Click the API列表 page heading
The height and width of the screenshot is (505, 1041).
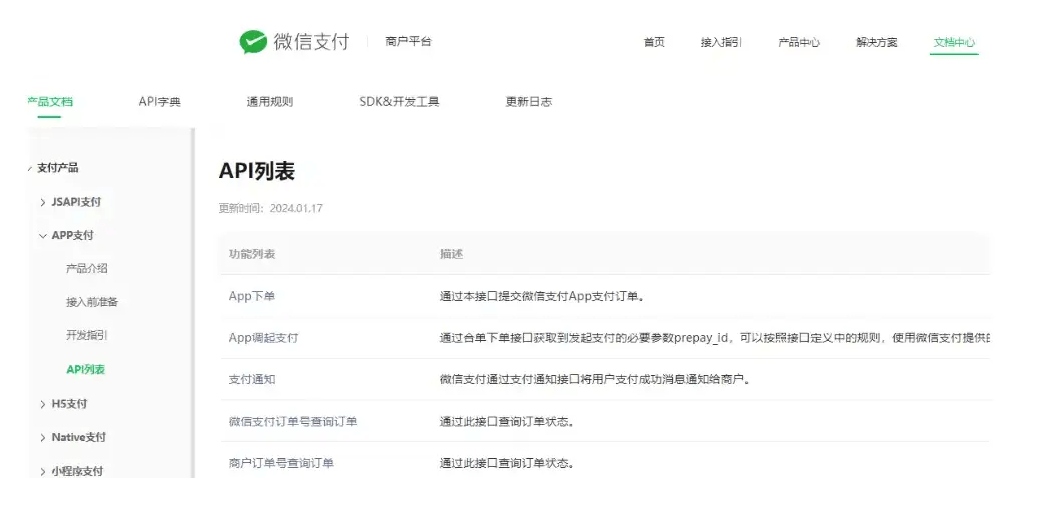coord(257,171)
